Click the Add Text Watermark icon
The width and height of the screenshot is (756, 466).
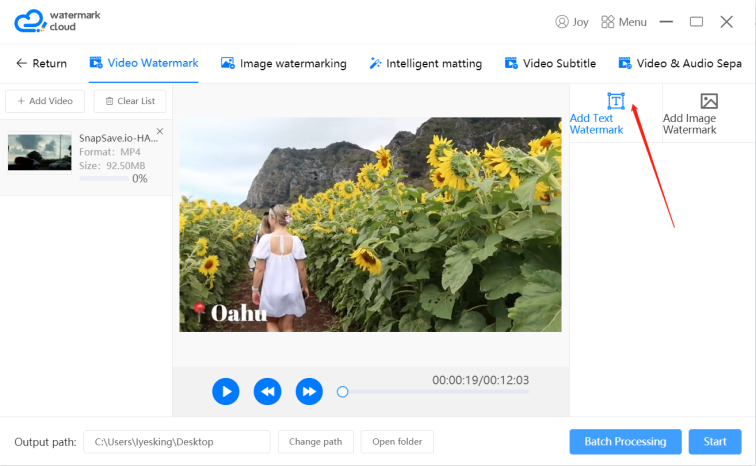click(615, 101)
